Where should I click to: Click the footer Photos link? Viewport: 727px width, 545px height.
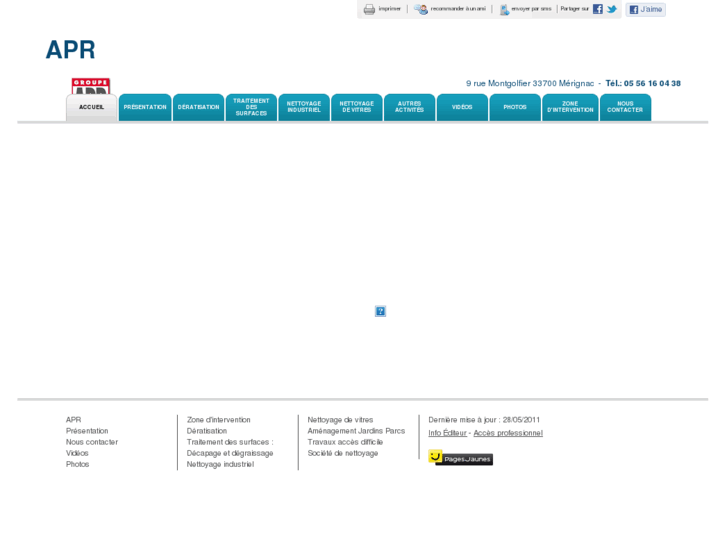coord(77,464)
